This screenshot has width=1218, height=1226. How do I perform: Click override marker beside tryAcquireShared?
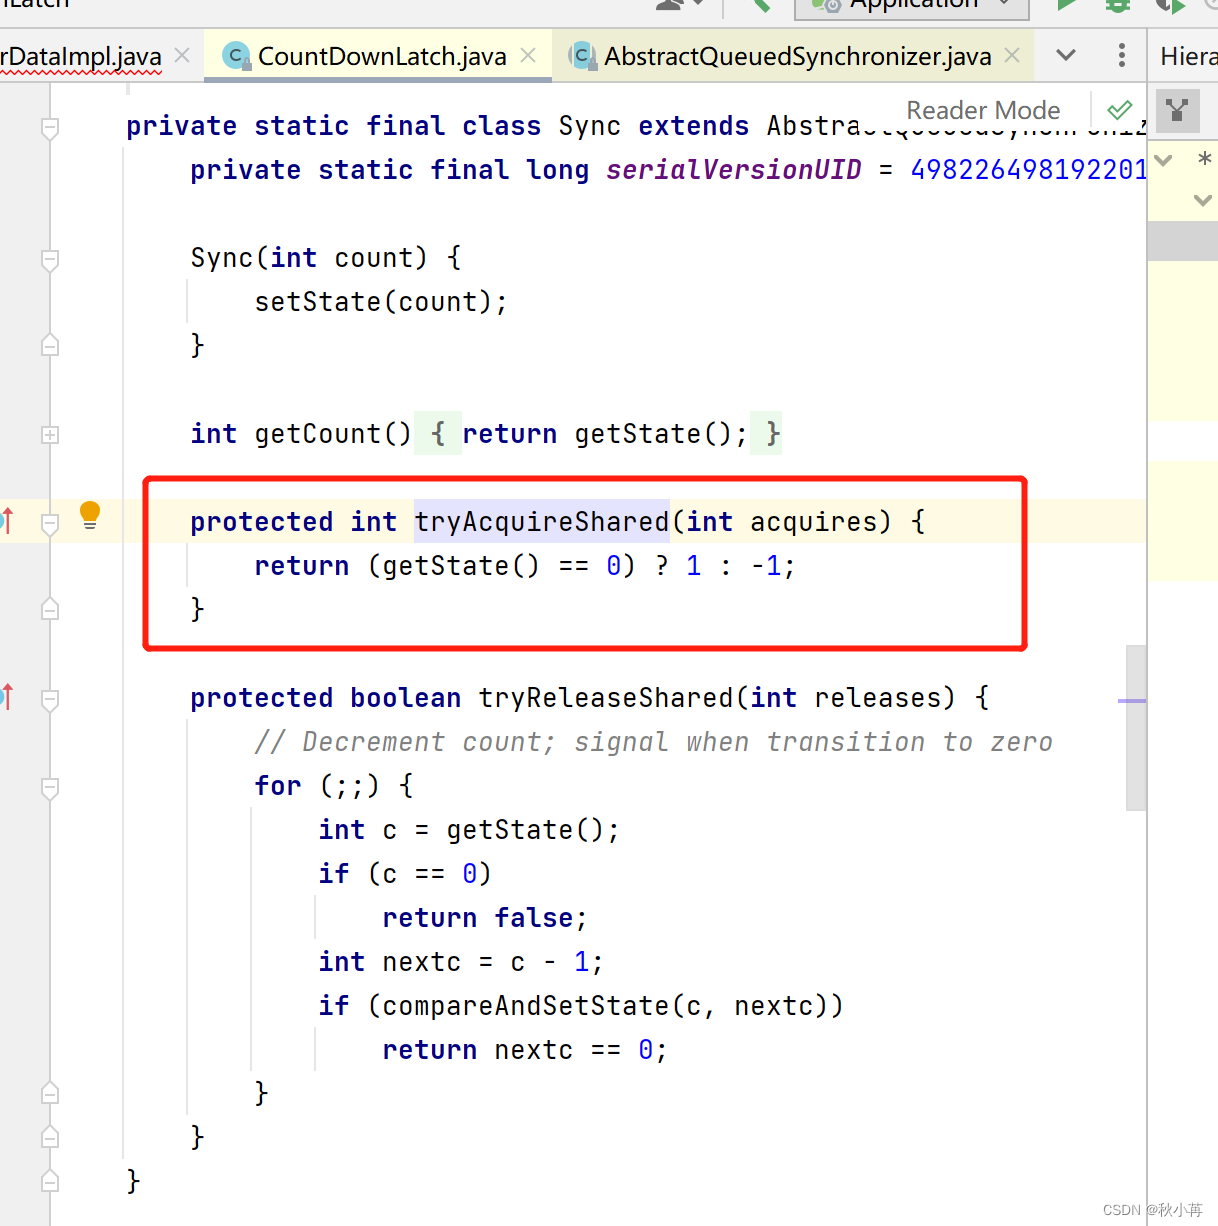click(7, 520)
